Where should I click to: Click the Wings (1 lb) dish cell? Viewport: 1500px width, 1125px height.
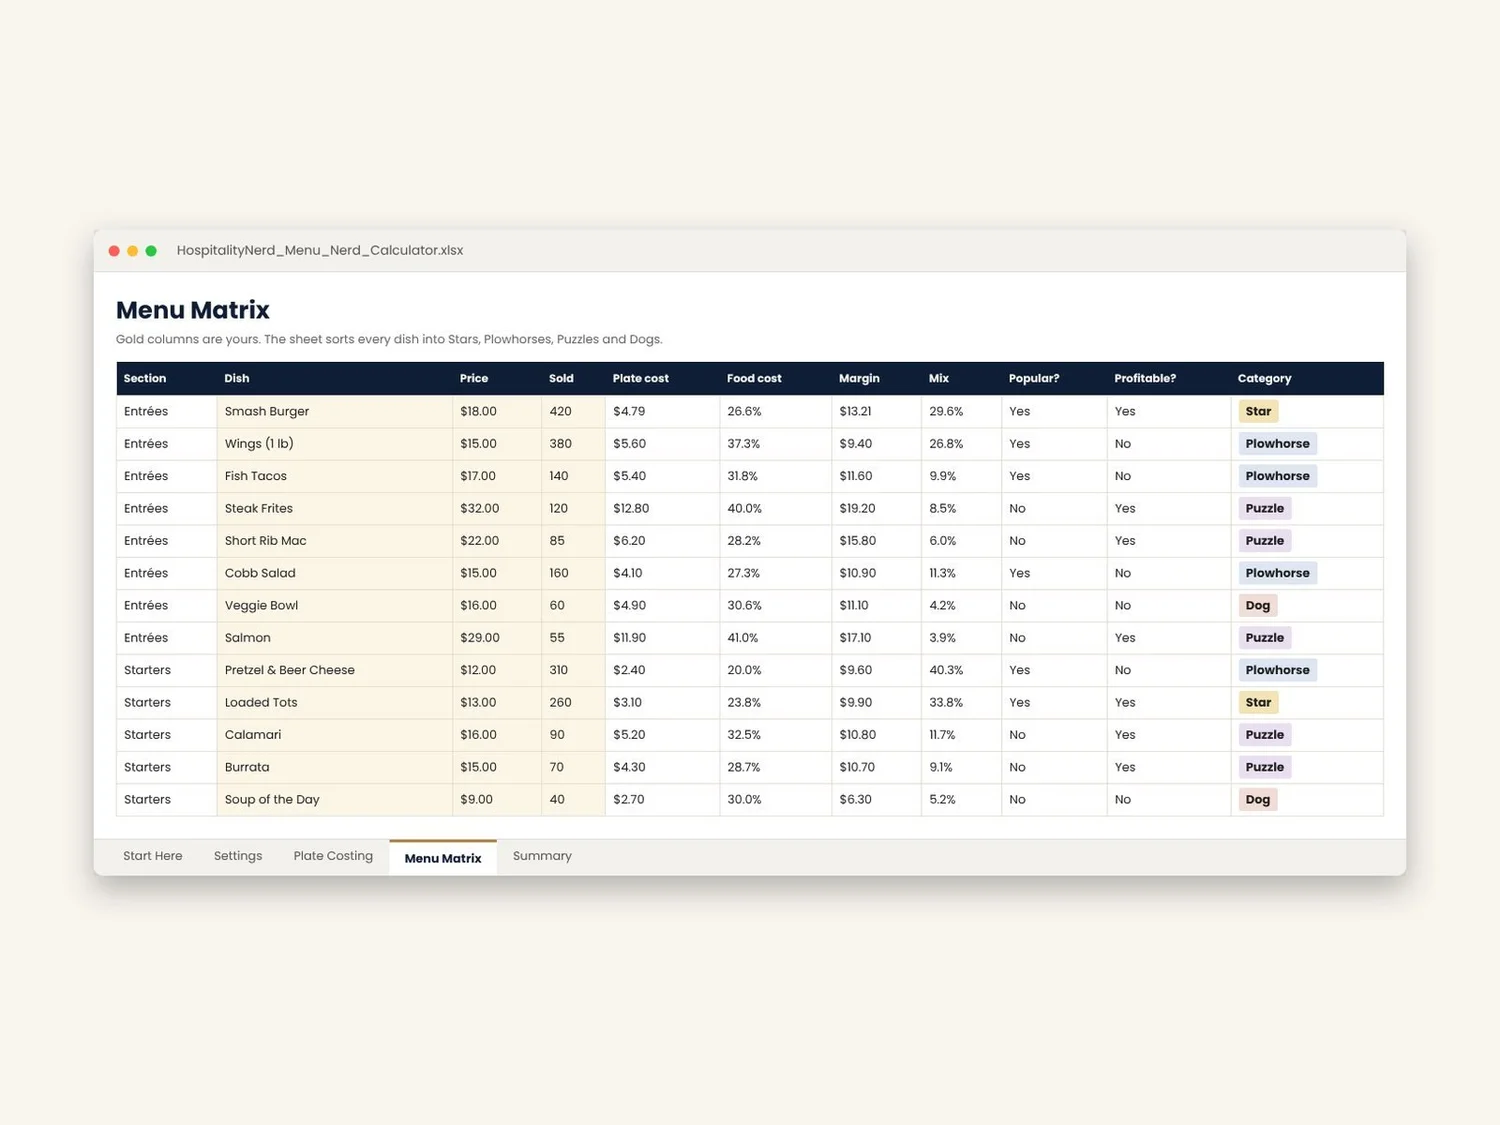click(334, 444)
